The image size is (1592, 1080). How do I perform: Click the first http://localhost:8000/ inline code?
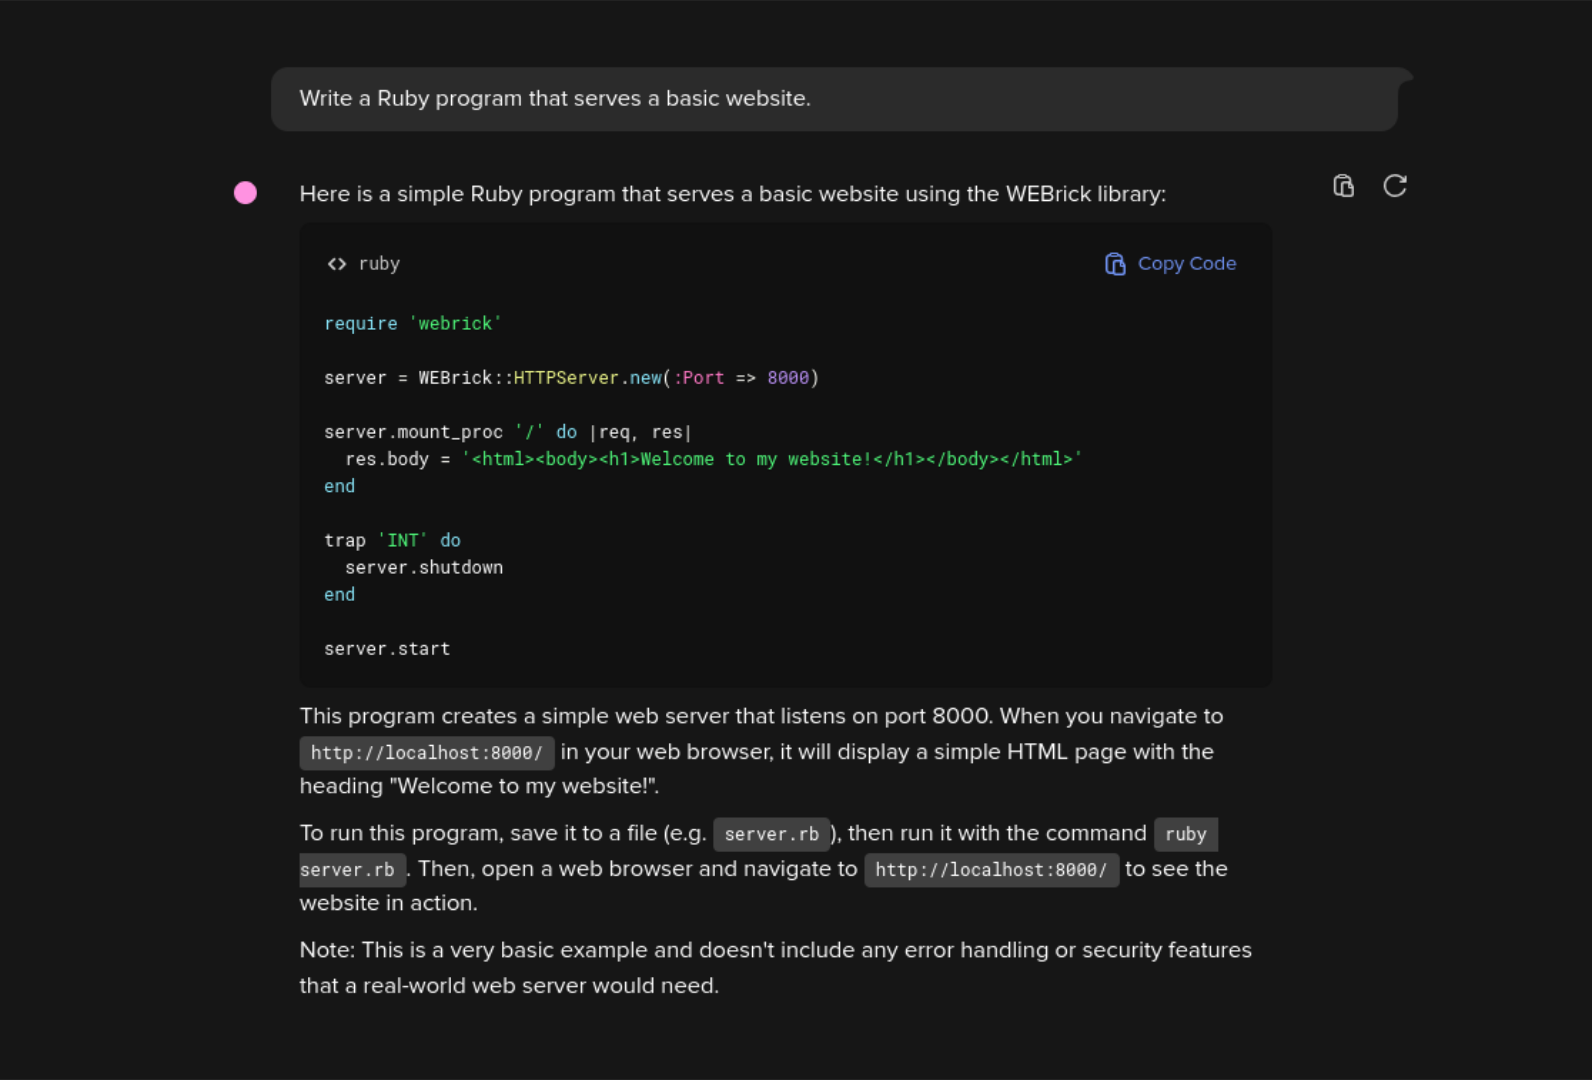427,753
